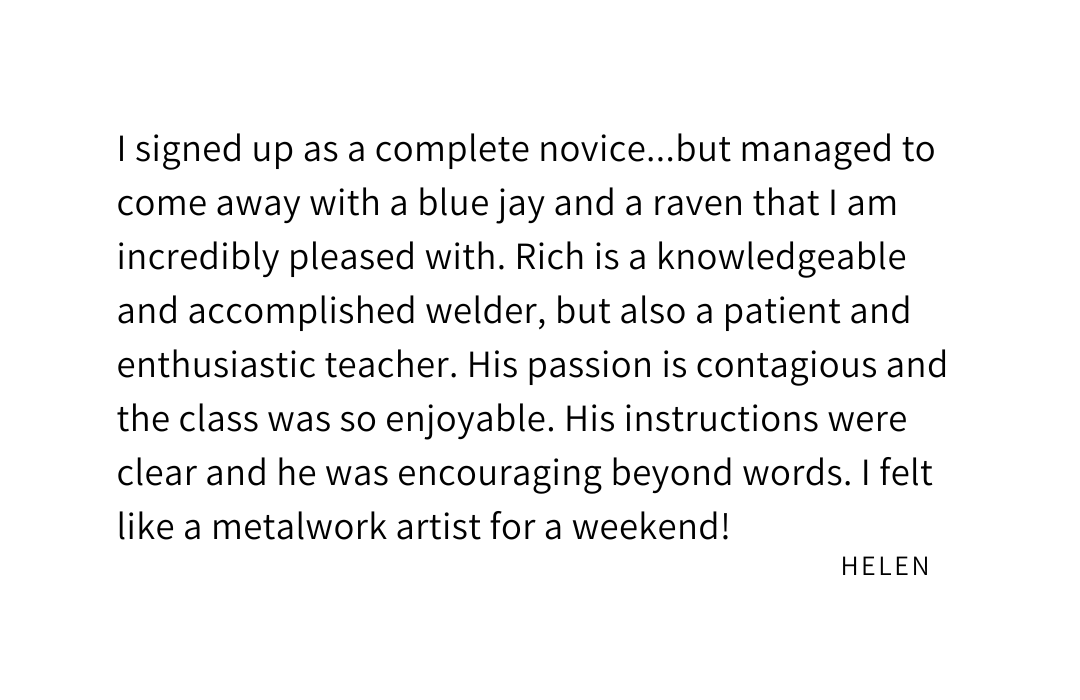Click on the word "incredibly"

(x=198, y=258)
